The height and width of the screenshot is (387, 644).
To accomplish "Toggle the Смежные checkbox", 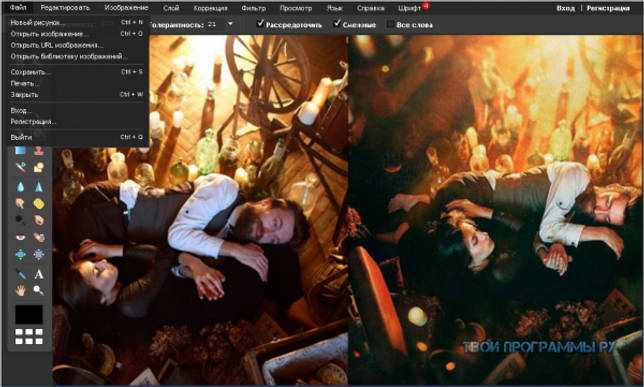I will click(337, 24).
